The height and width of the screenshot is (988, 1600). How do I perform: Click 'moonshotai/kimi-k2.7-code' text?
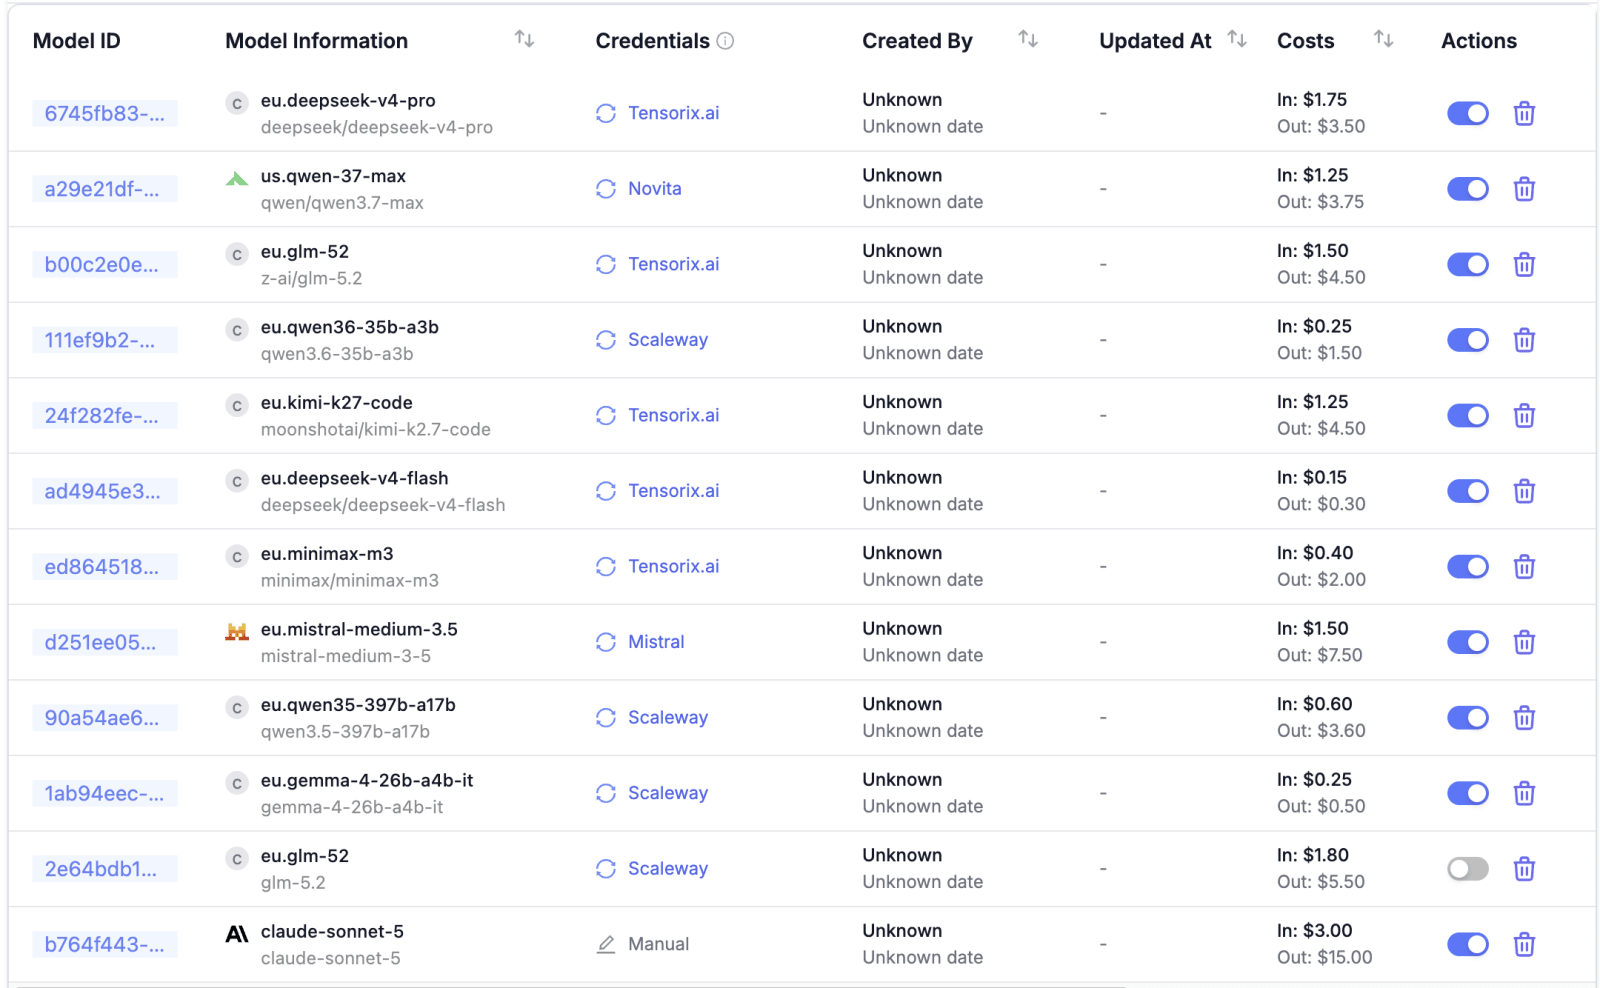(x=376, y=429)
